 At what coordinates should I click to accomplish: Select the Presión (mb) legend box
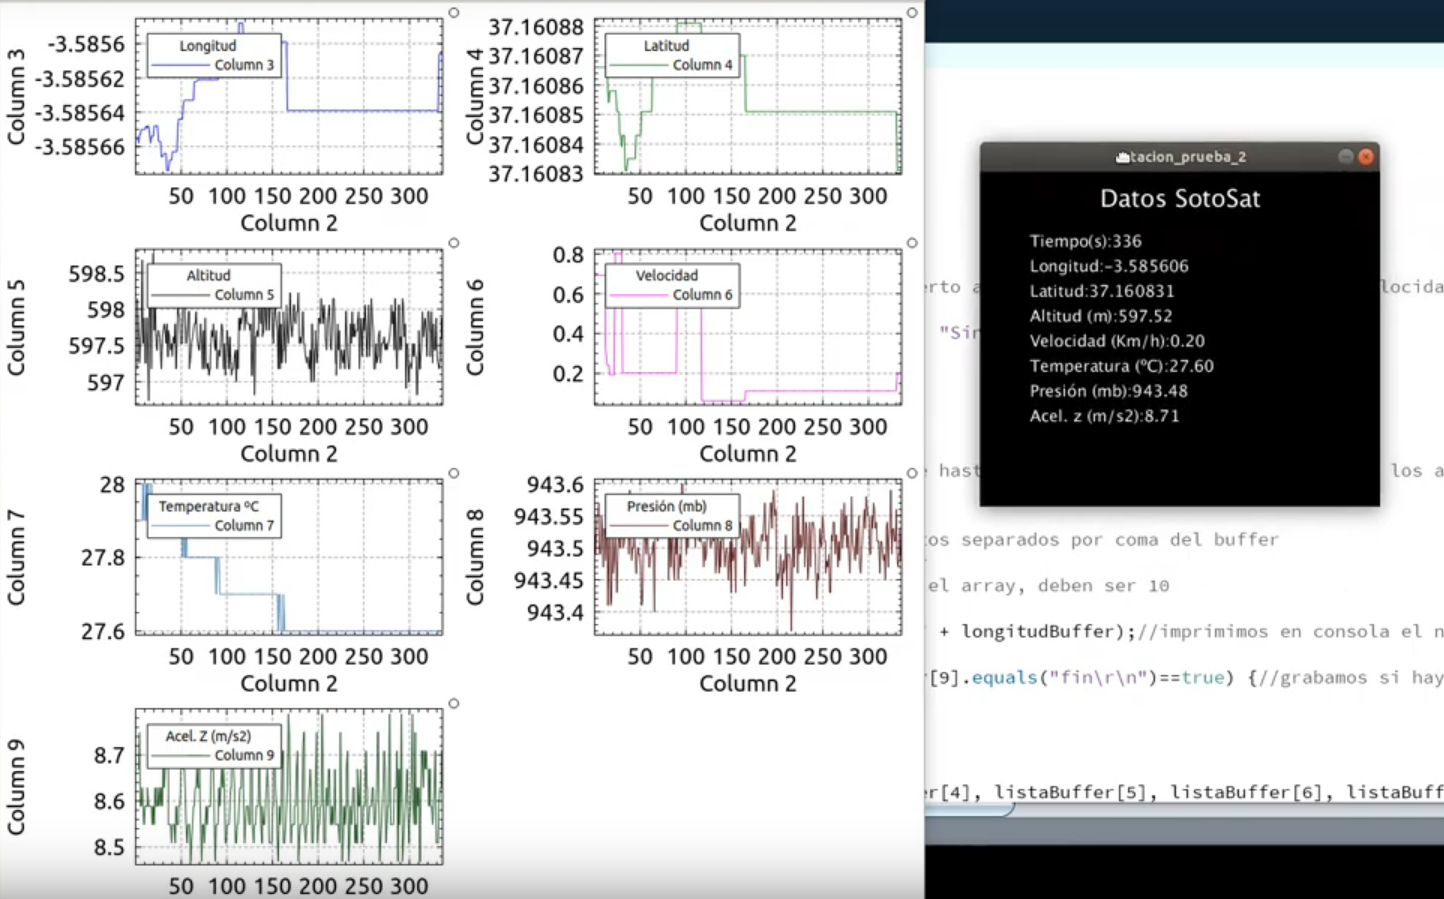coord(673,516)
